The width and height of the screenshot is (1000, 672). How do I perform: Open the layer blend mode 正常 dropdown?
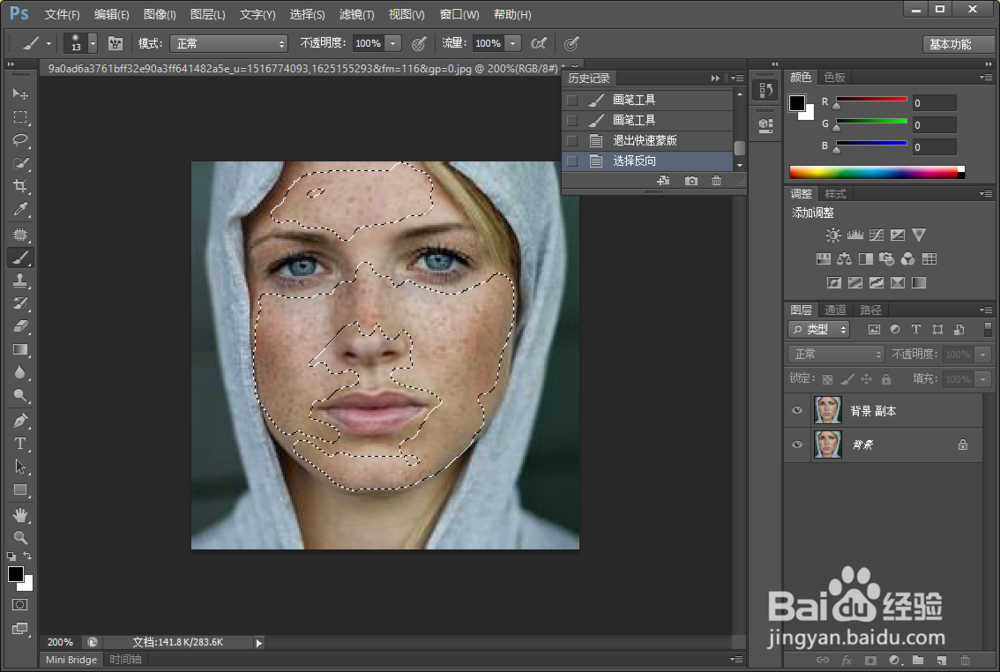(836, 355)
